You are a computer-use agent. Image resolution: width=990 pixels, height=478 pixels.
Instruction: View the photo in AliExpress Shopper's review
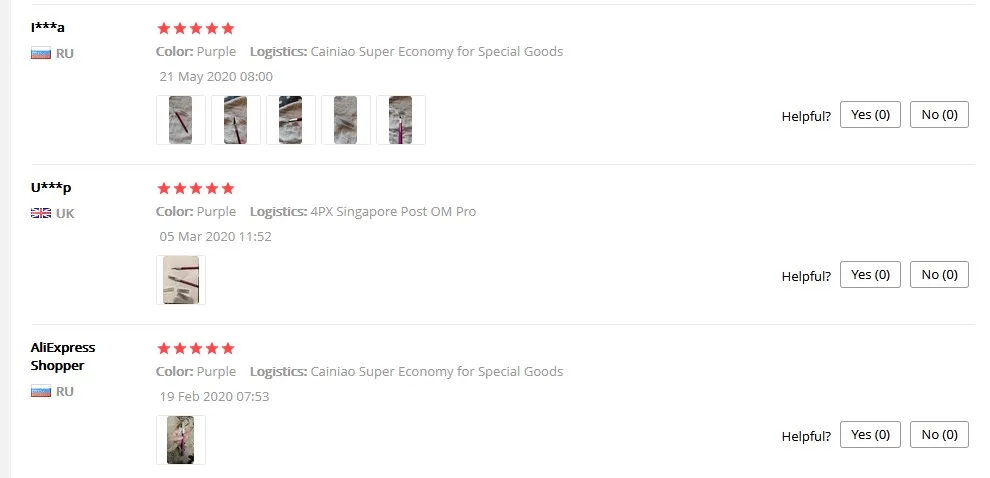[181, 439]
